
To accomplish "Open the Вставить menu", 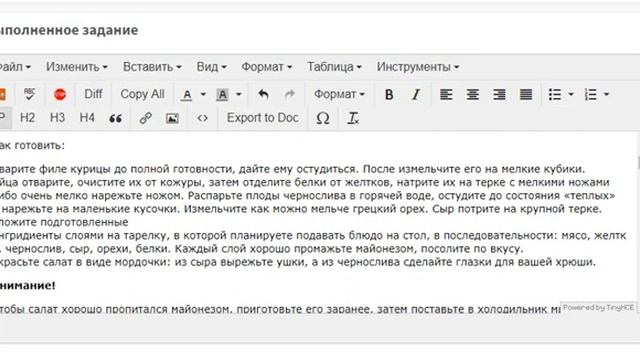I will tap(152, 67).
